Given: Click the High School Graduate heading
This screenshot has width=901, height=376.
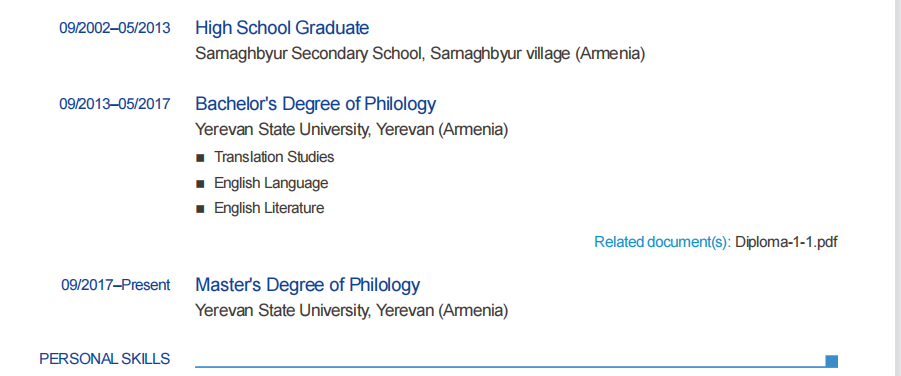Looking at the screenshot, I should pyautogui.click(x=282, y=28).
